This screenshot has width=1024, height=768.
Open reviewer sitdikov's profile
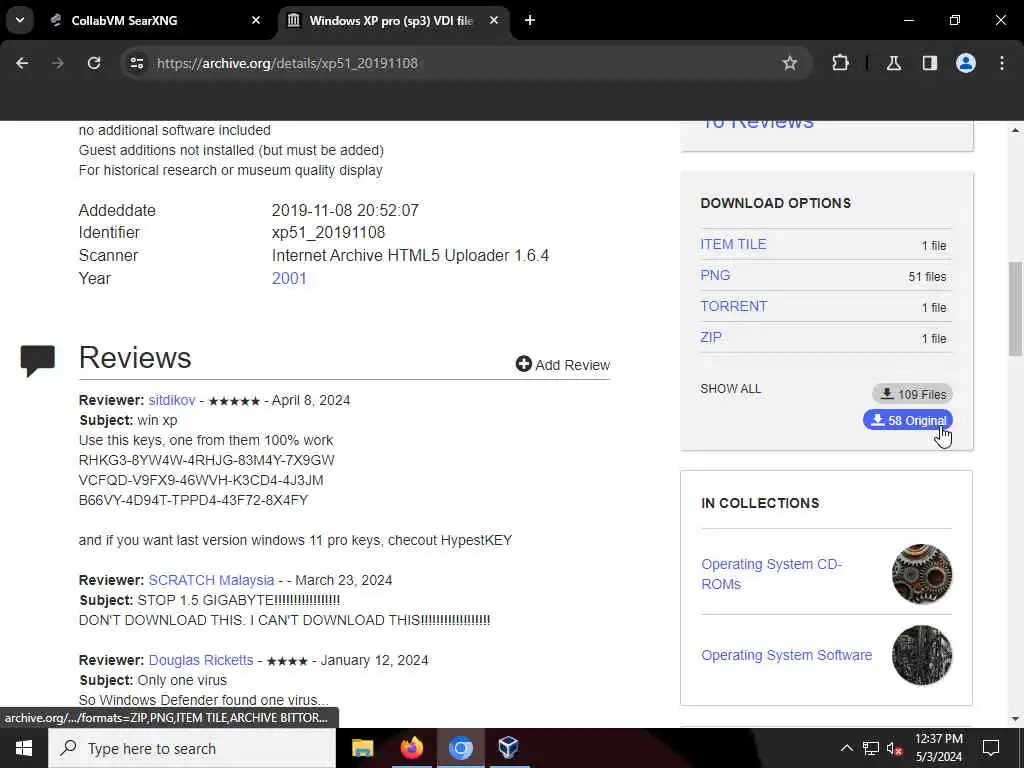point(172,400)
